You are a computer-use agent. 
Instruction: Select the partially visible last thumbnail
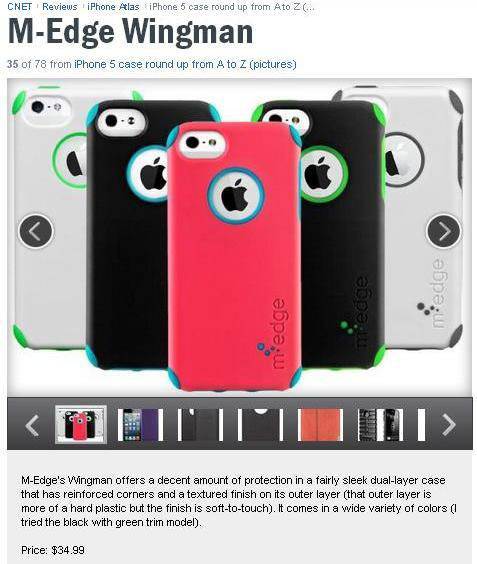pyautogui.click(x=421, y=425)
